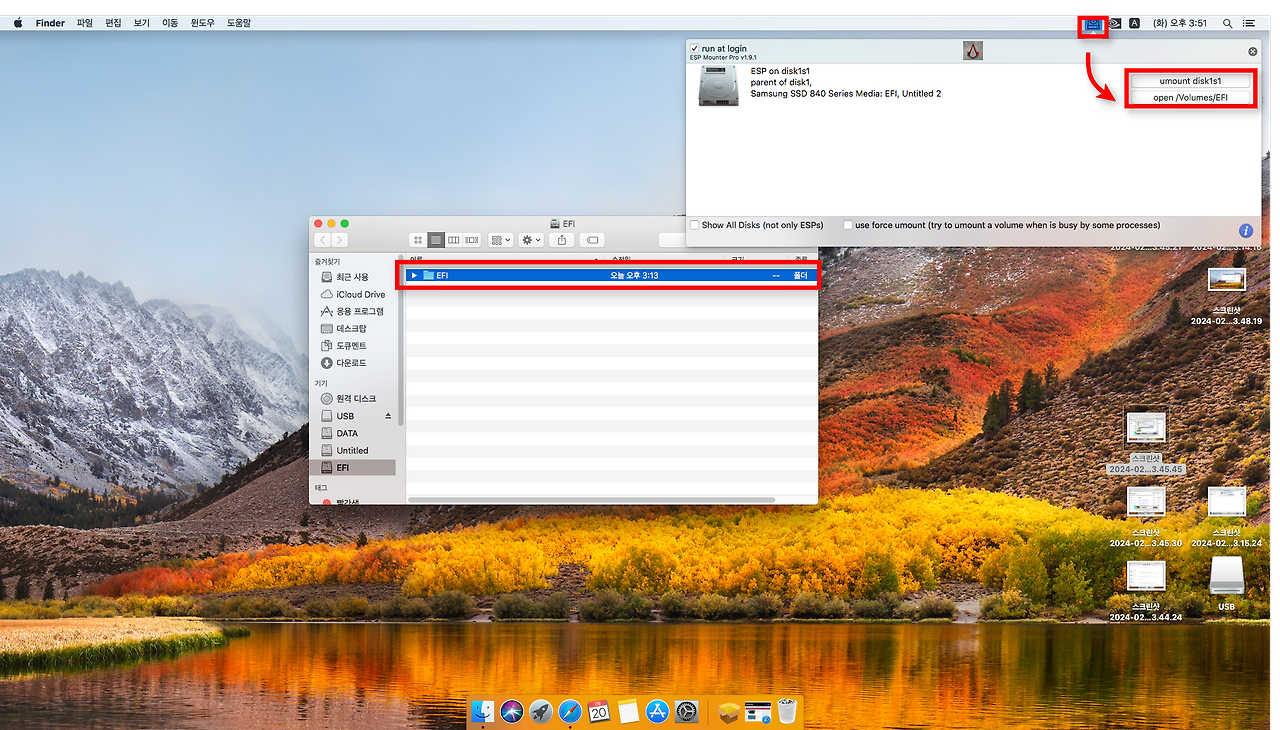Go back in the Finder window
Viewport: 1280px width, 730px height.
(x=323, y=240)
